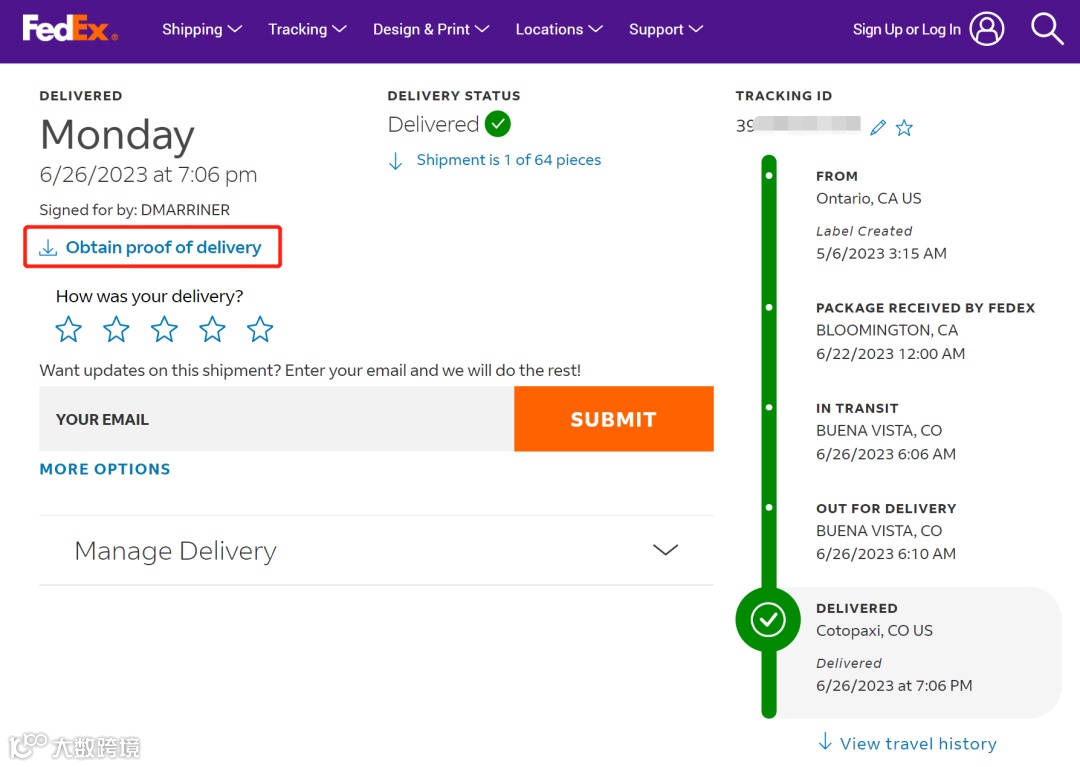Expand the Manage Delivery section

tap(376, 550)
